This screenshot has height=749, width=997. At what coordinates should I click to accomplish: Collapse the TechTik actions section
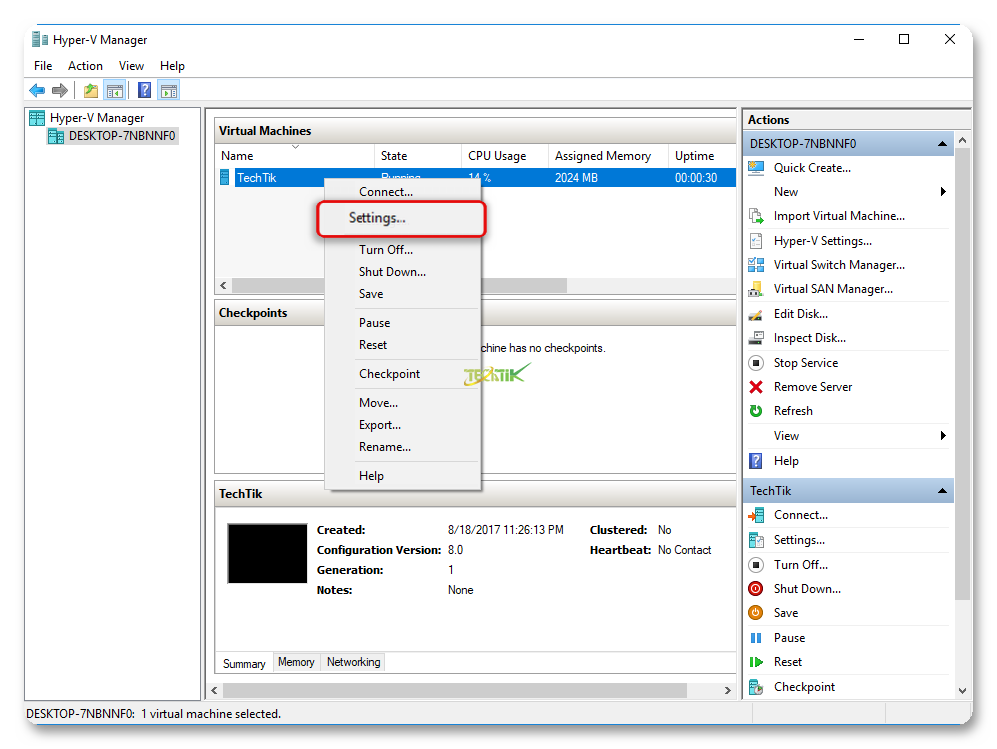pyautogui.click(x=942, y=491)
